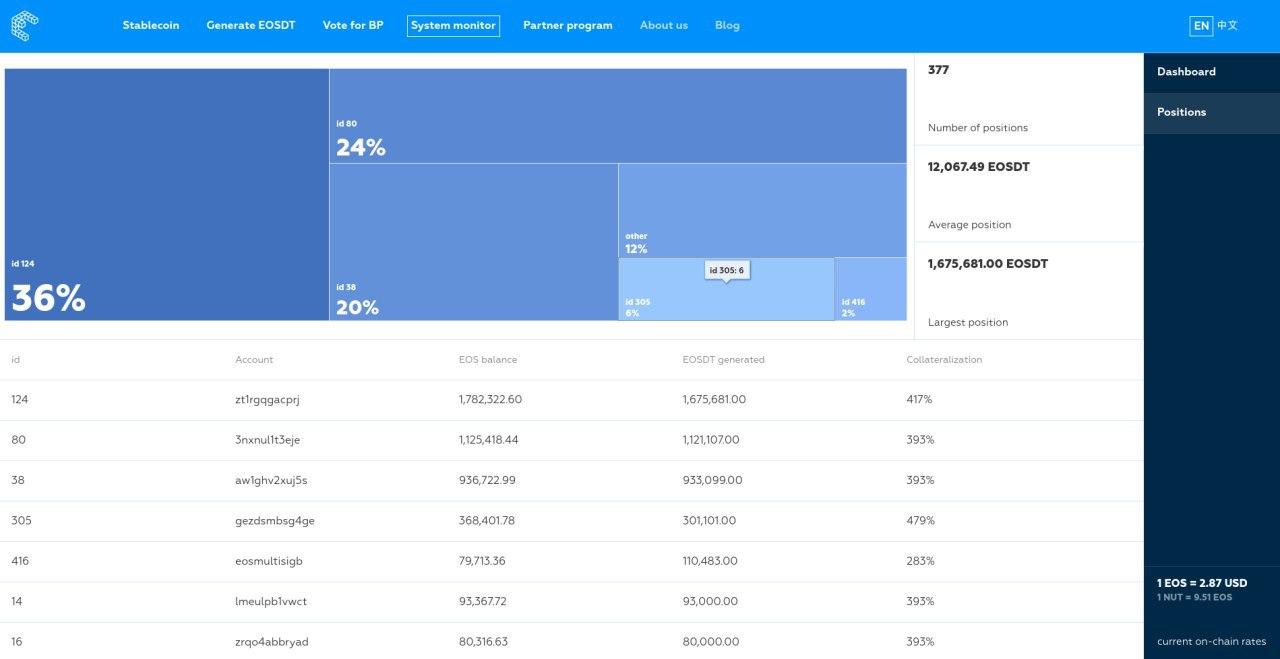Click the id 416 treemap block
Screen dimensions: 1280x659
(871, 289)
